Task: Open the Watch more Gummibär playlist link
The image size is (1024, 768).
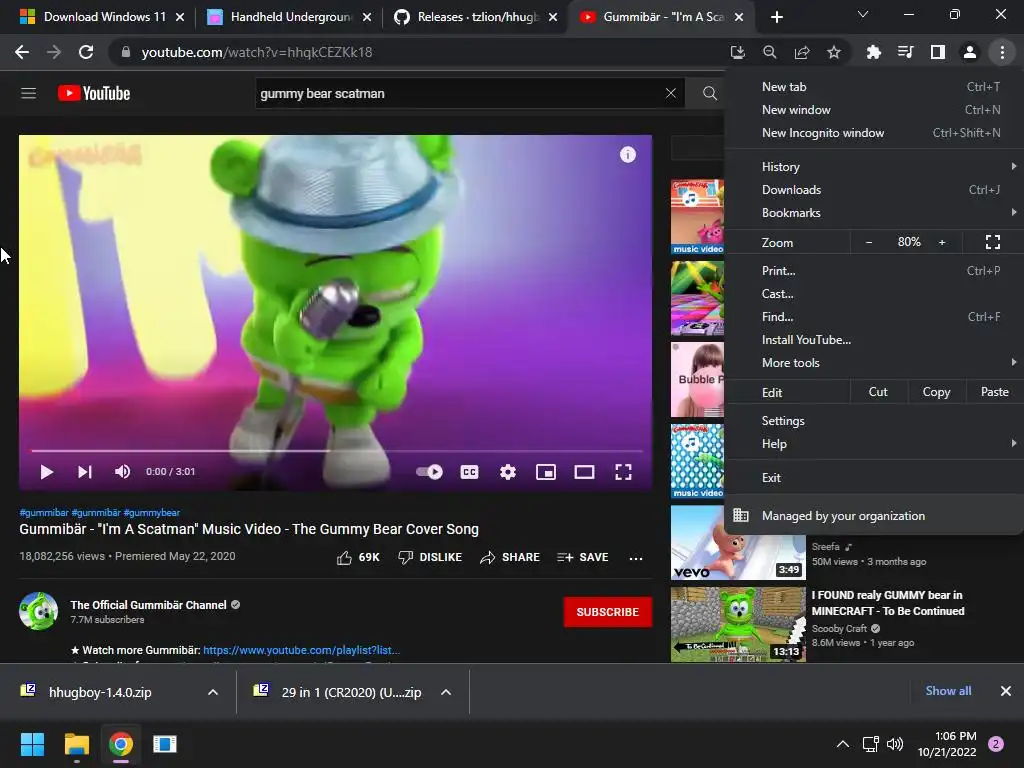Action: pos(301,650)
